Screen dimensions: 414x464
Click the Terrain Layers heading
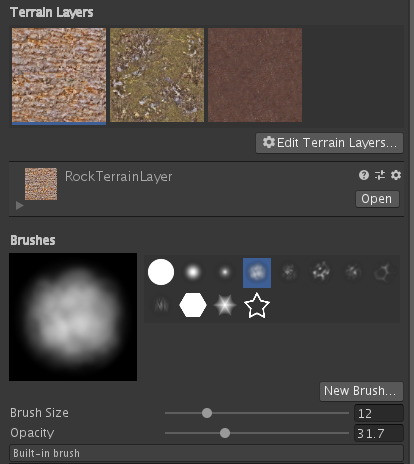(x=52, y=13)
